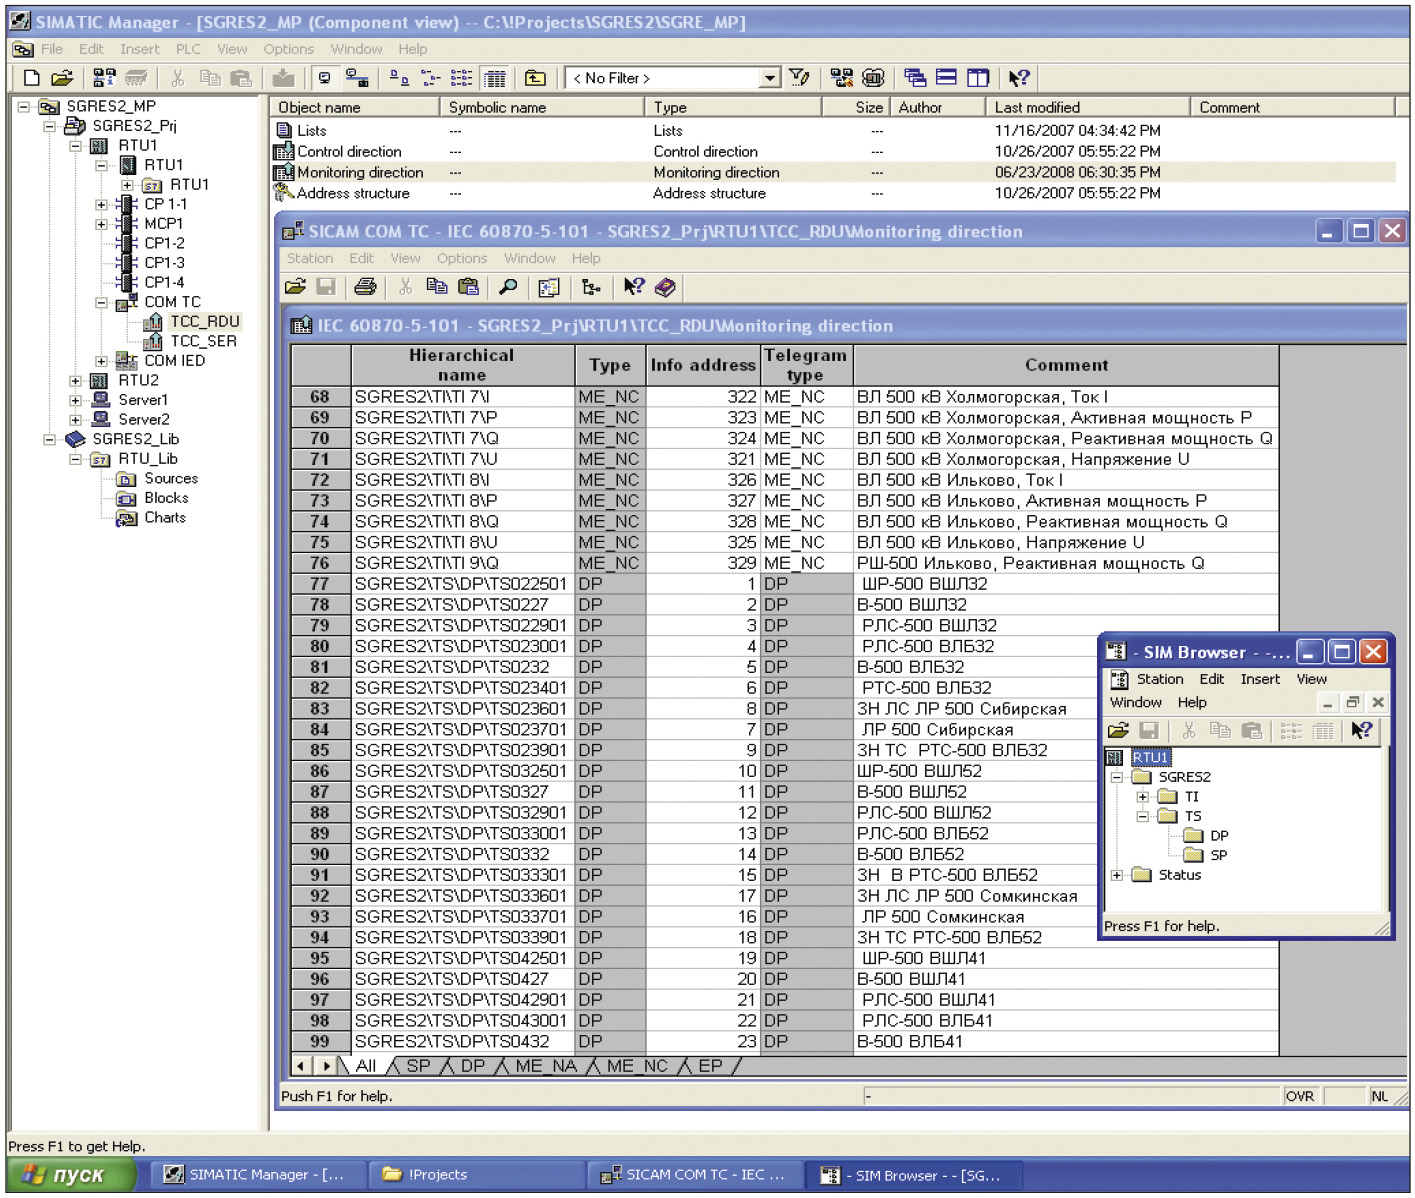The width and height of the screenshot is (1415, 1198).
Task: Click the Object name column header
Action: pyautogui.click(x=355, y=107)
